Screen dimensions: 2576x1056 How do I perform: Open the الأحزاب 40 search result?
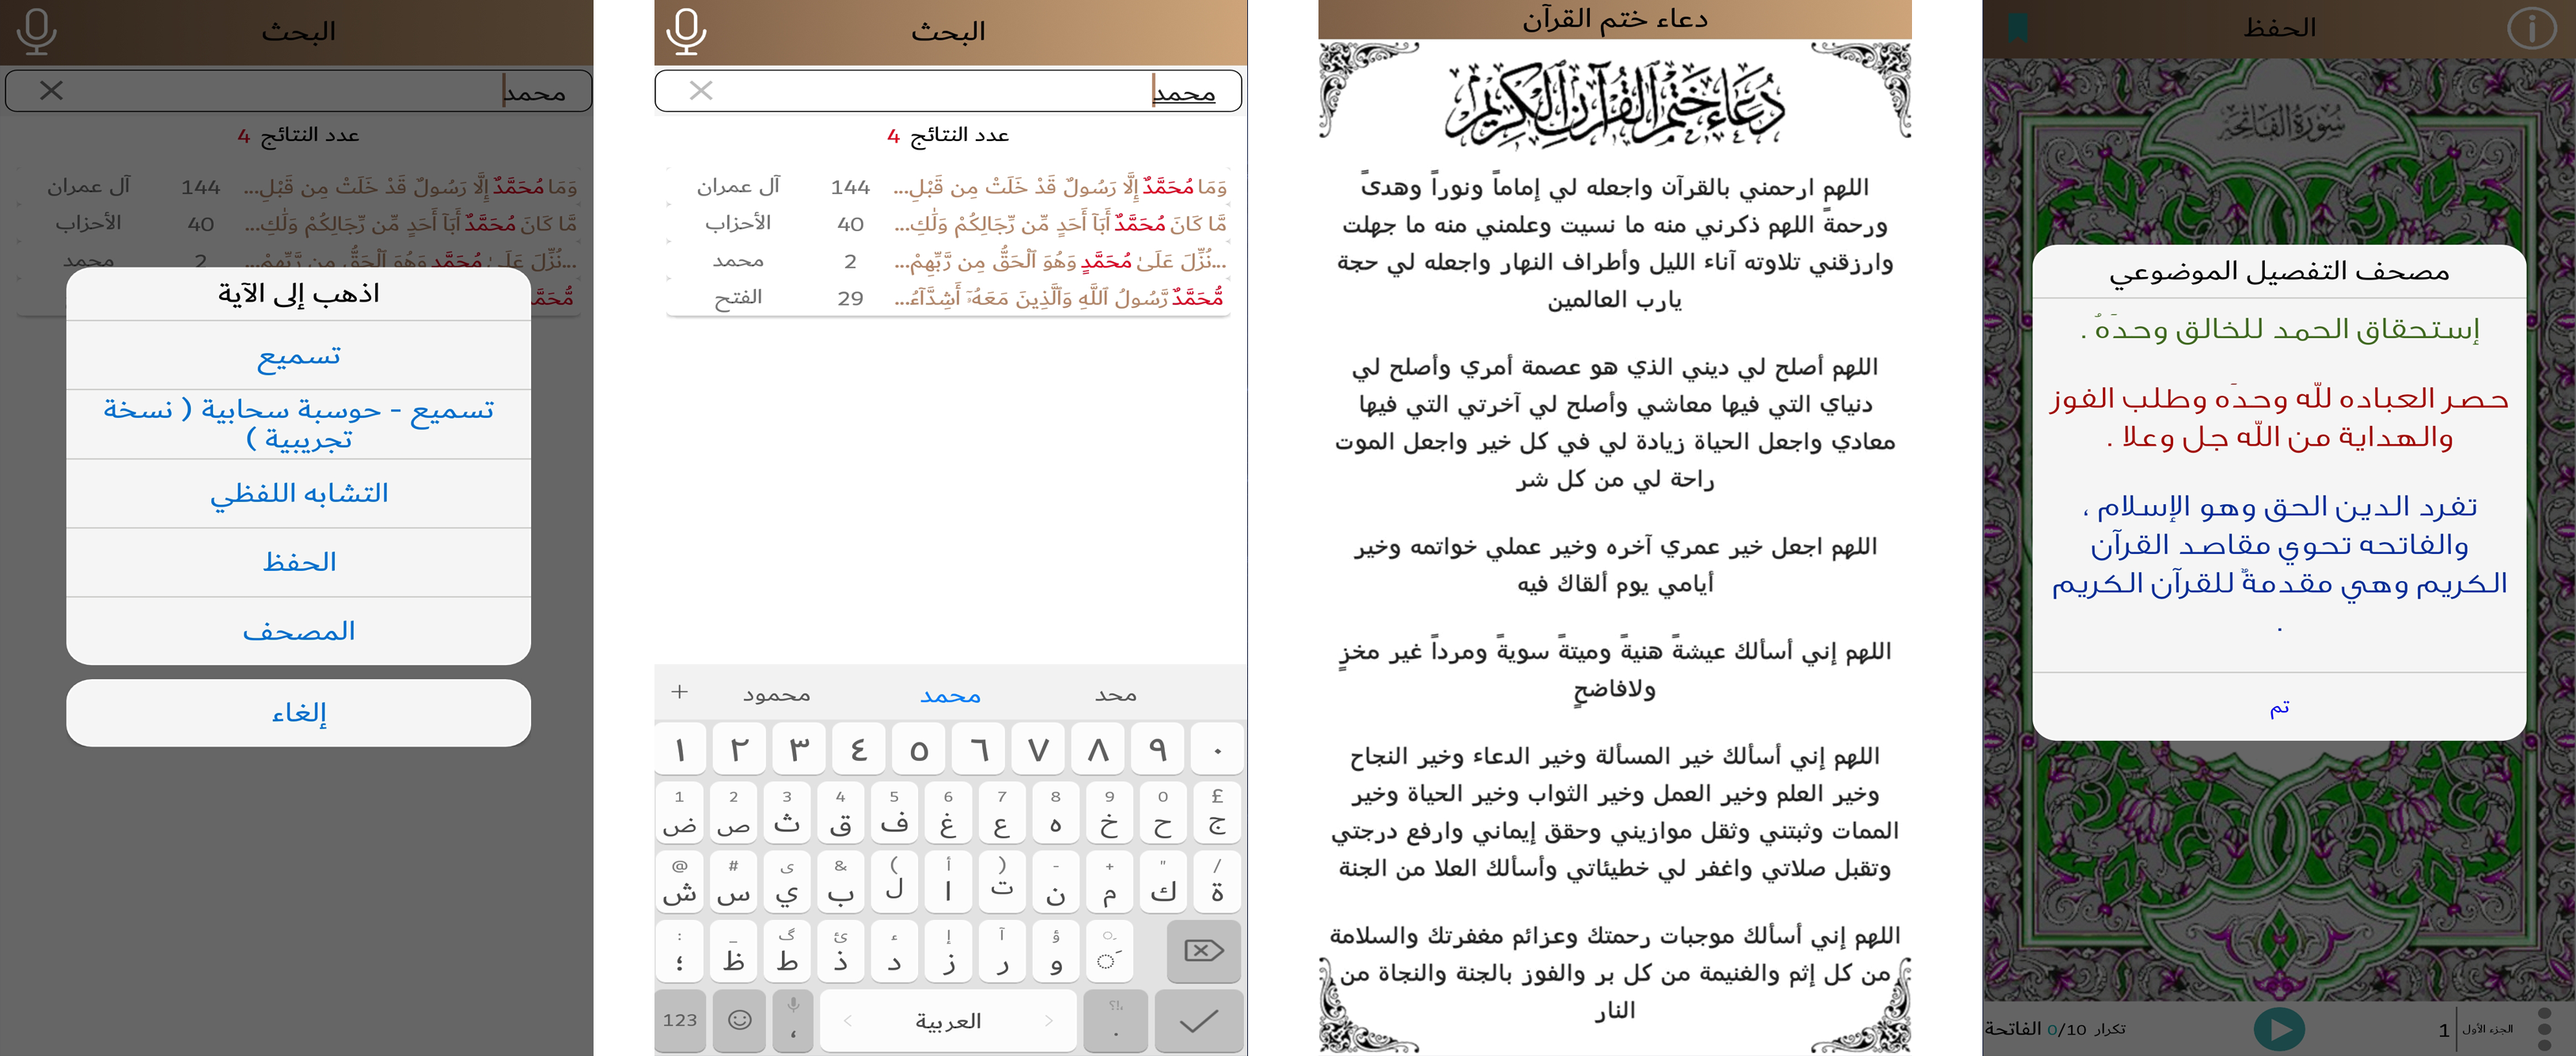(x=948, y=223)
